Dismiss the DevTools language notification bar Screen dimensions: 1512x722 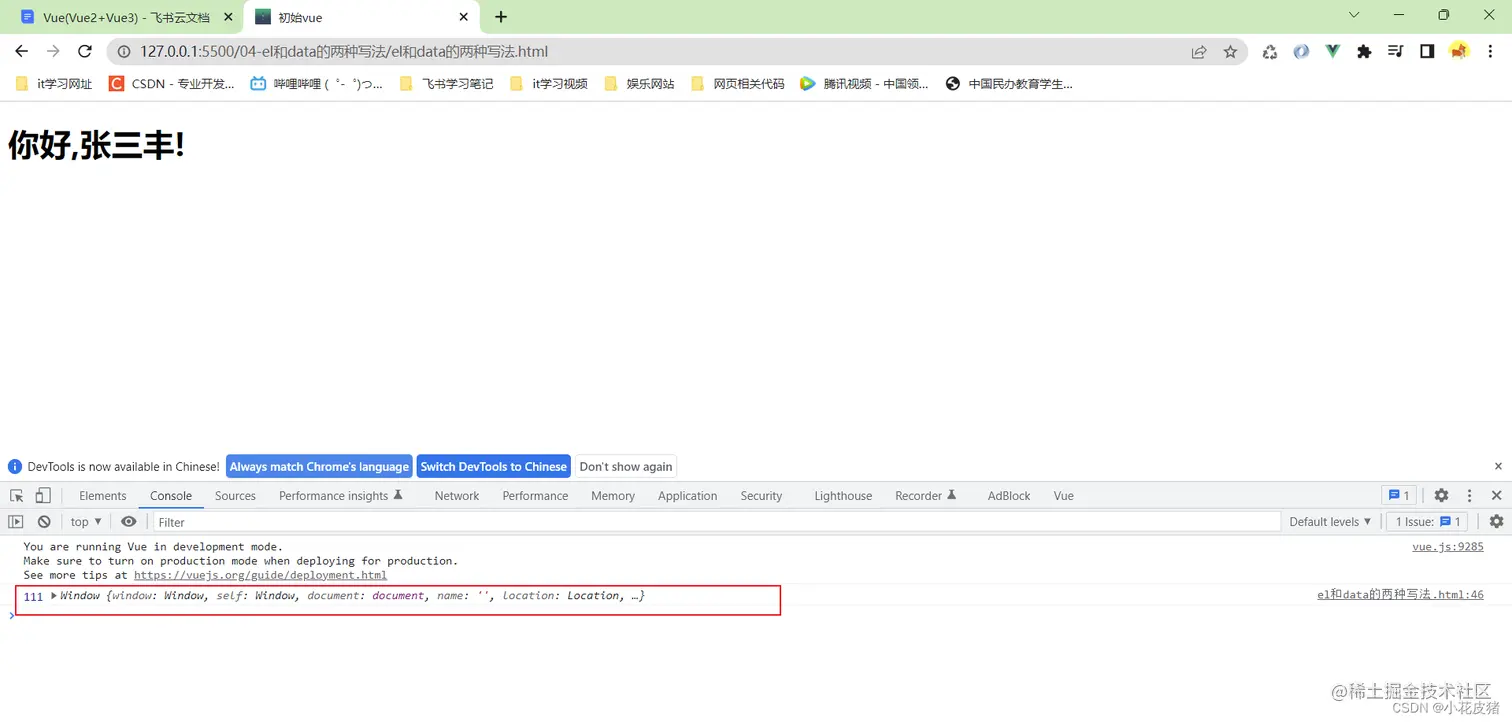1498,467
